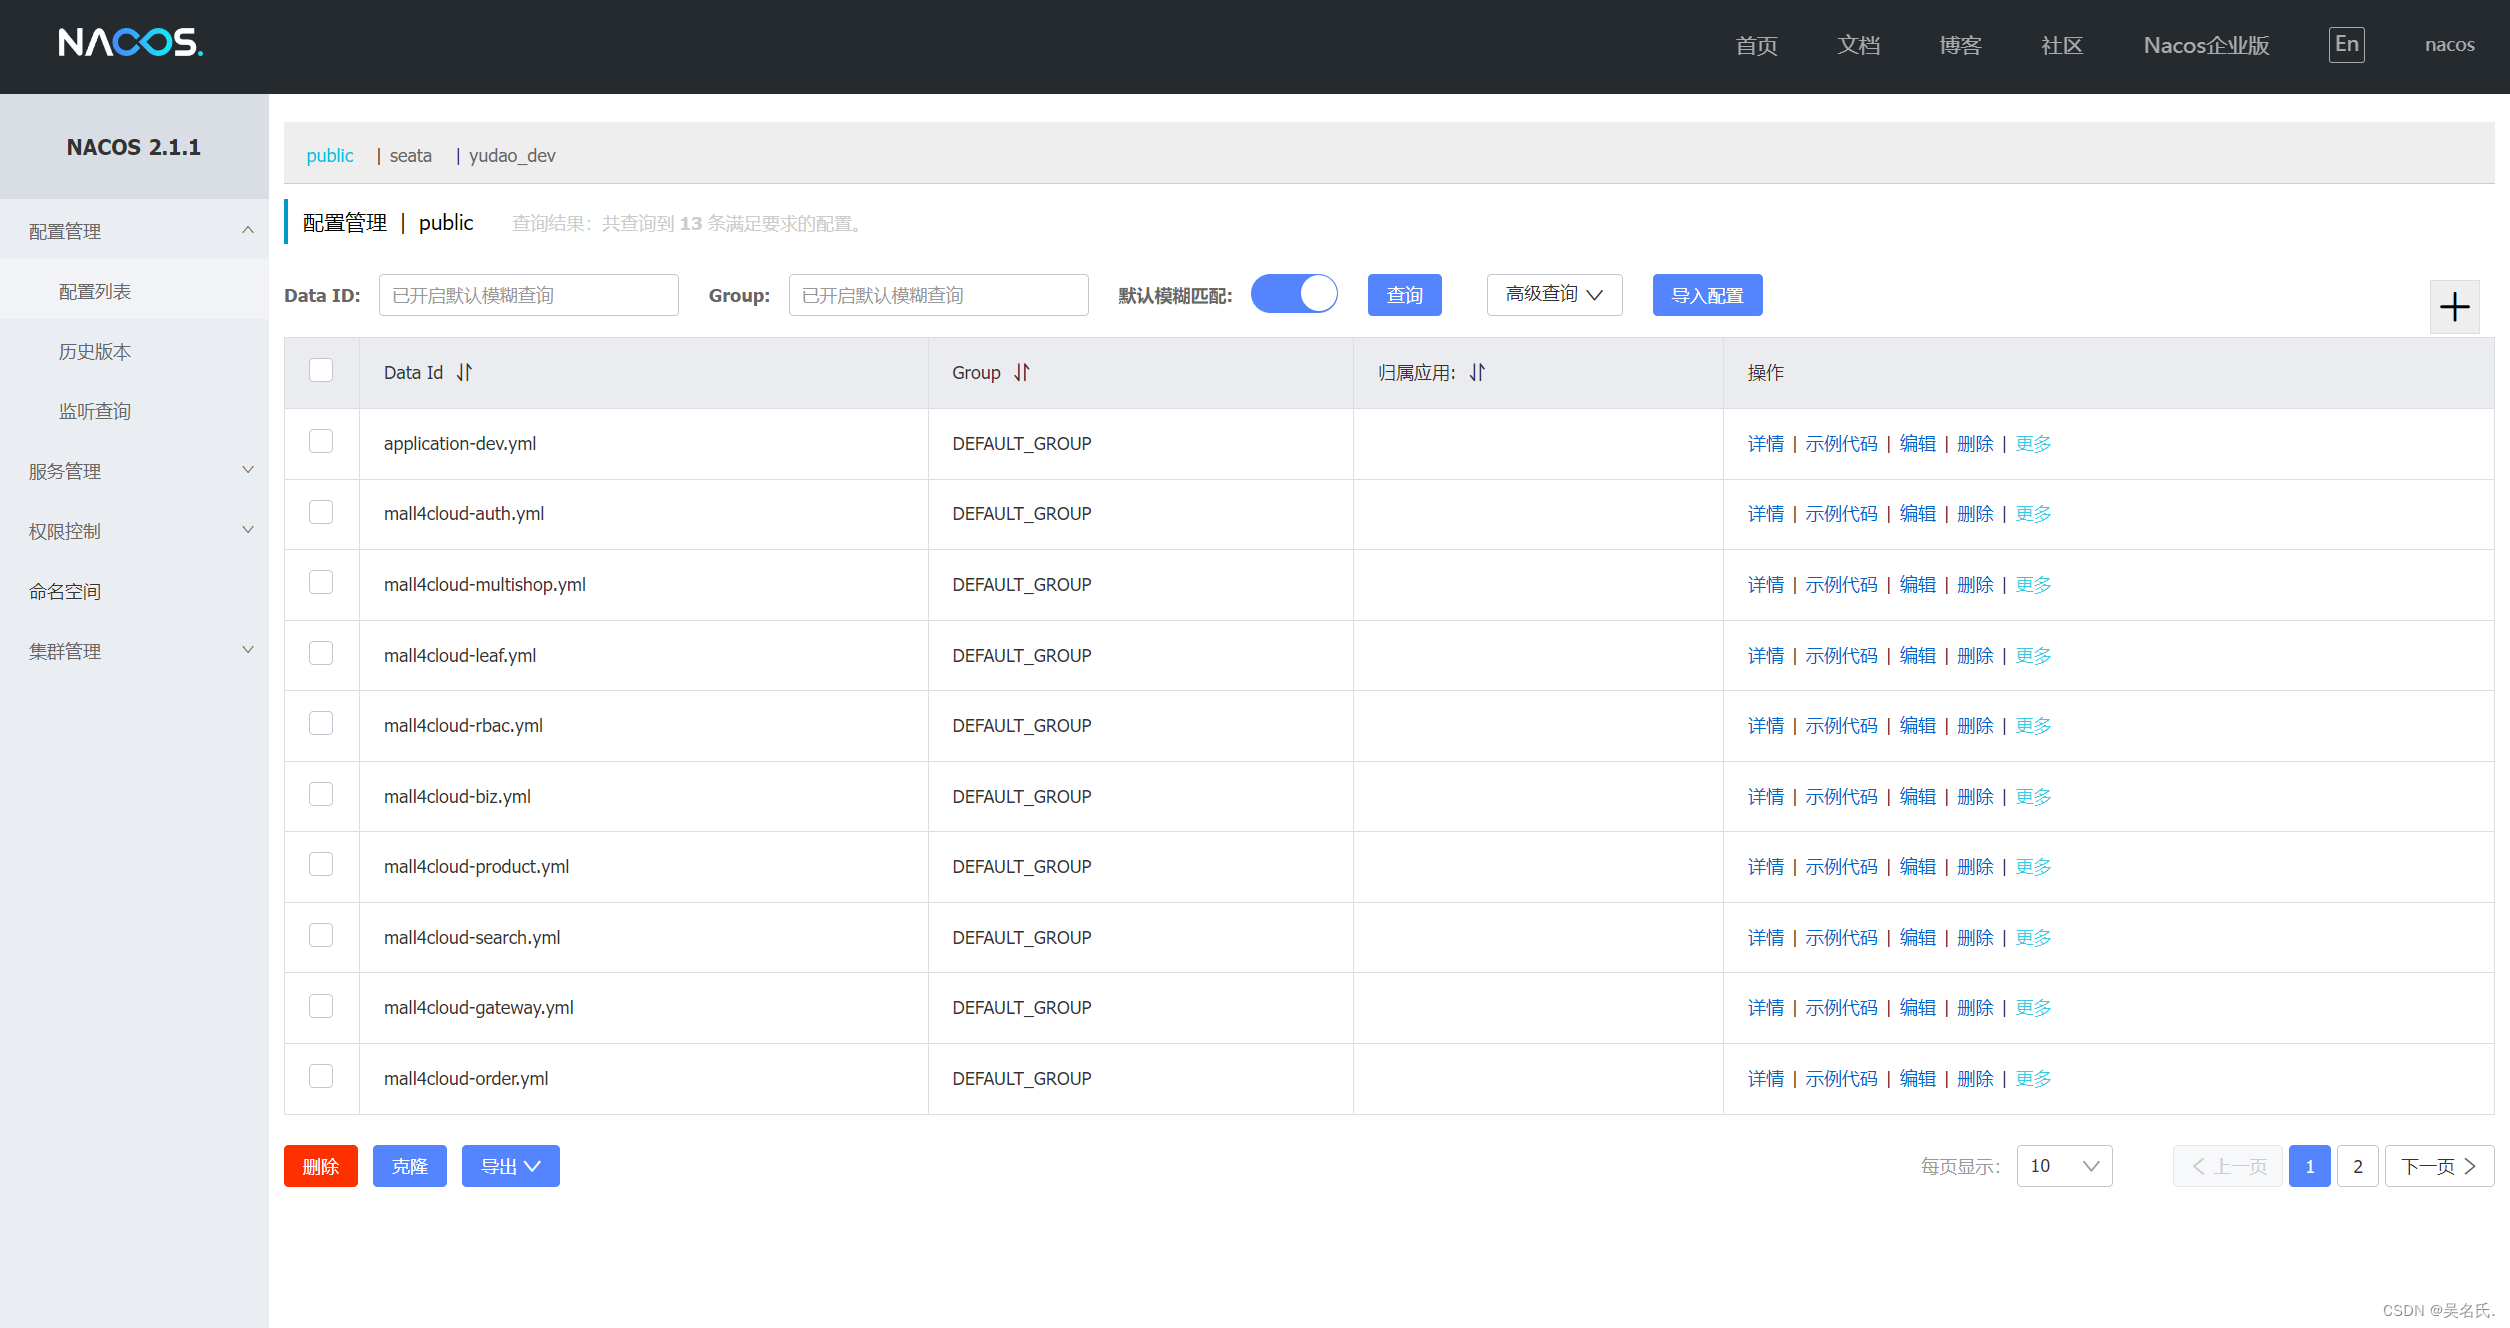Open 示例代码 for mall4cloud-multishop.yml
Viewport: 2510px width, 1328px height.
(1841, 584)
